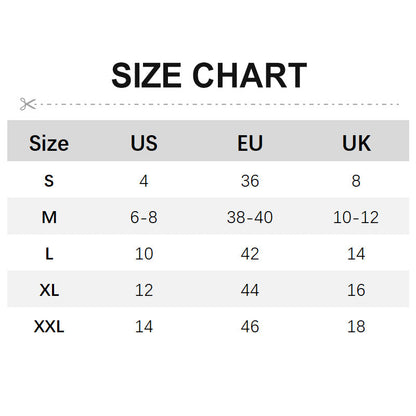Select the EU column header
The width and height of the screenshot is (416, 416).
250,143
